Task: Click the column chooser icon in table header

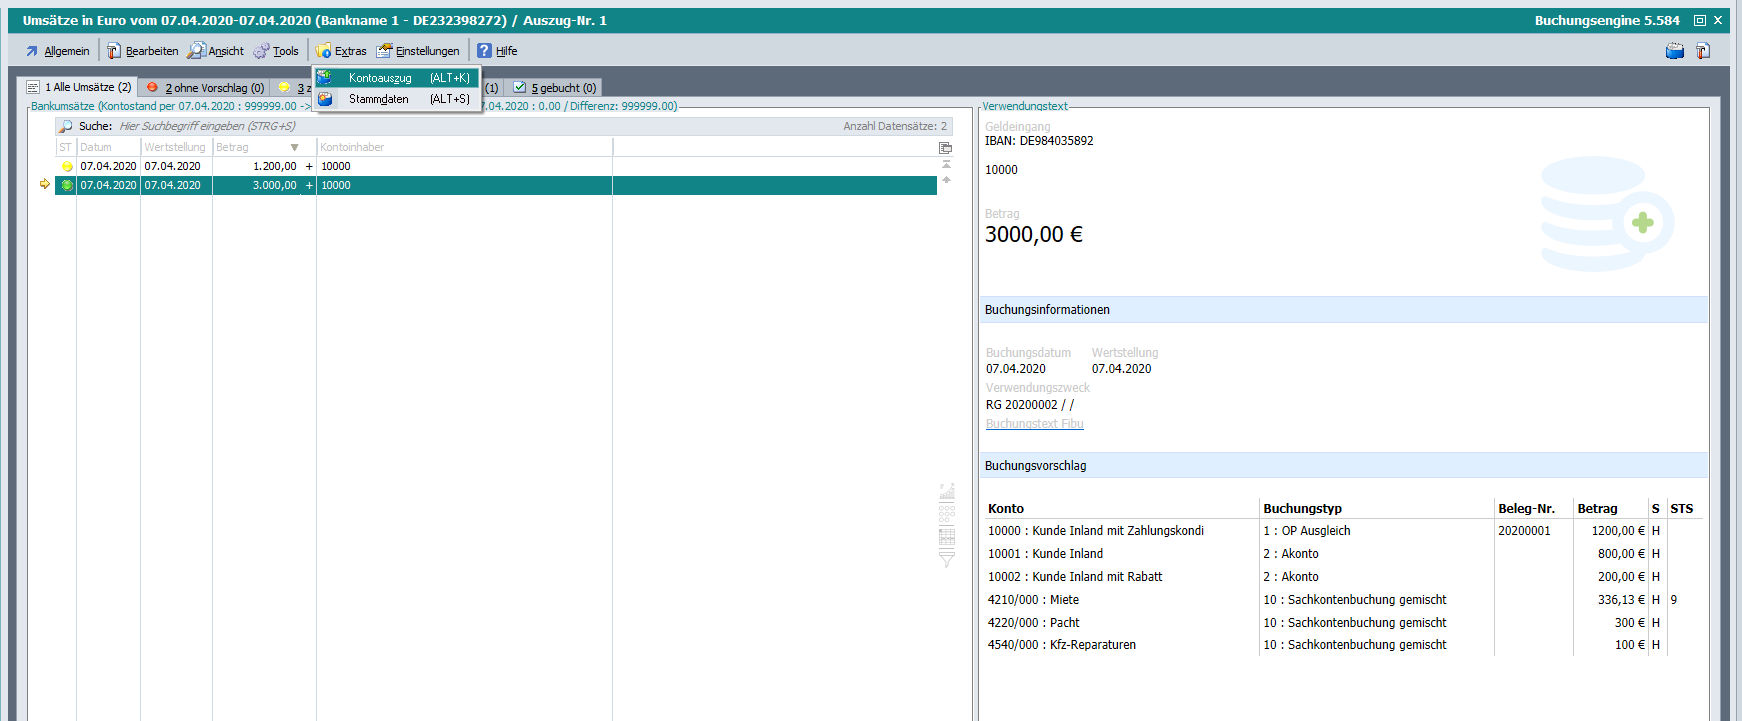Action: click(945, 148)
